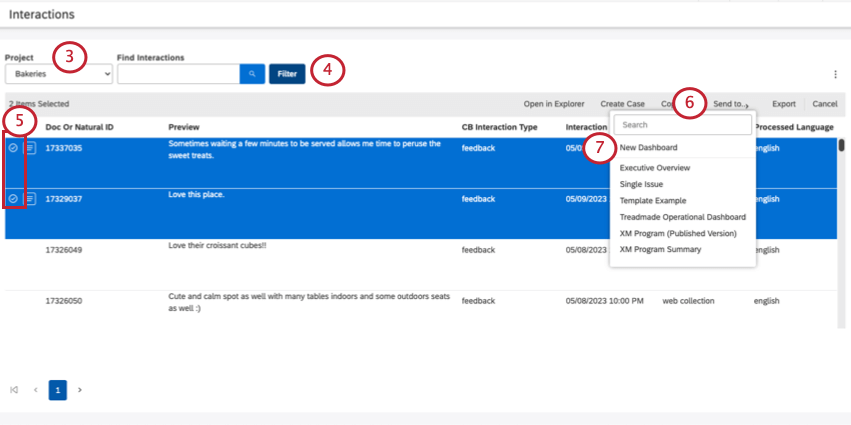Viewport: 851px width, 425px height.
Task: Select New Dashboard from the list
Action: [648, 148]
